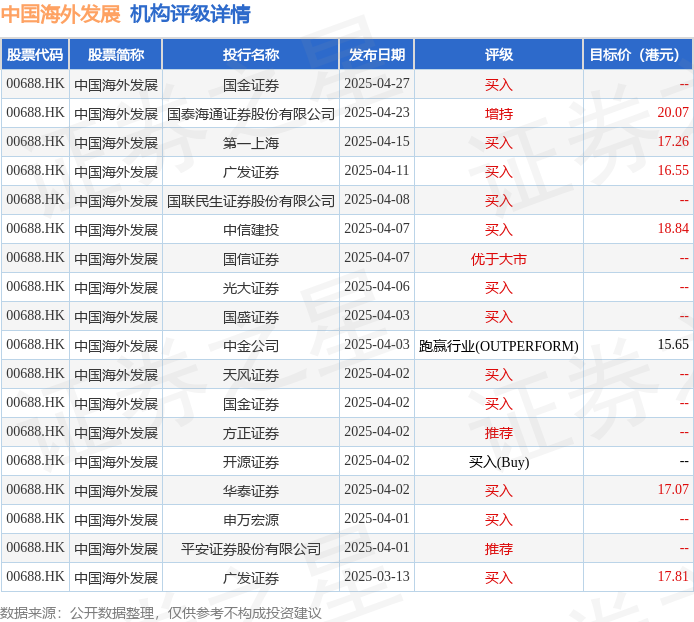Click 买入 rating in 申万宏源 row
The height and width of the screenshot is (622, 694).
[499, 520]
